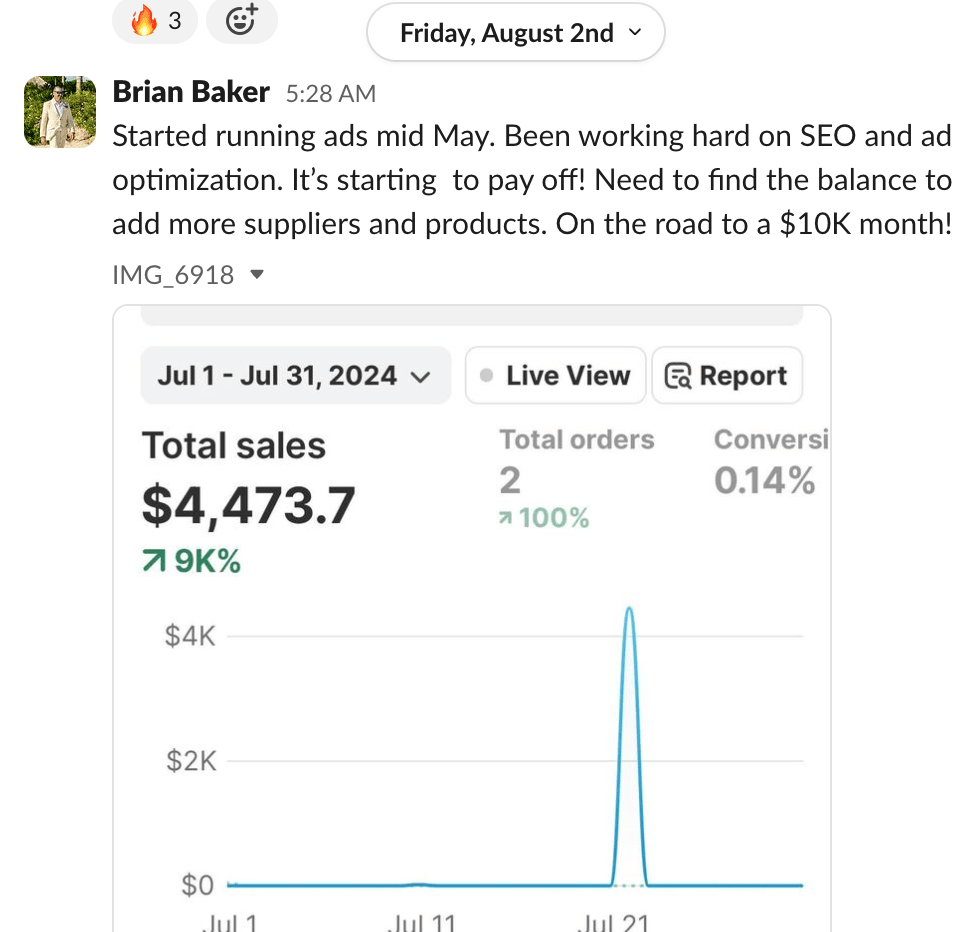The width and height of the screenshot is (978, 932).
Task: Collapse the IMG_6918 image preview
Action: tap(257, 274)
